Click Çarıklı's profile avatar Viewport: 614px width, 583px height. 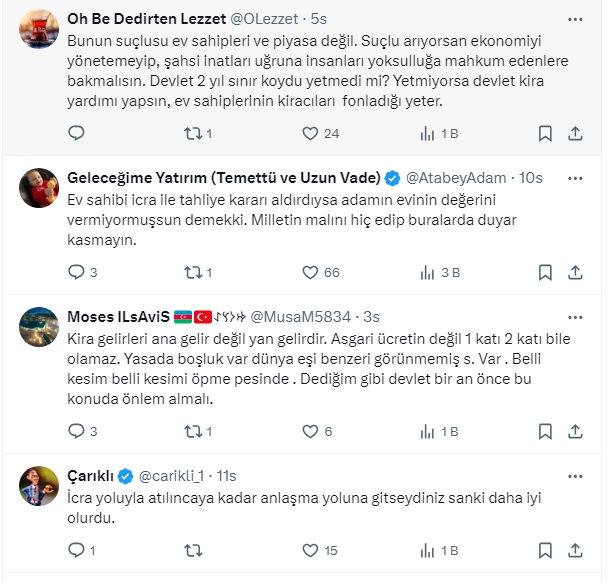[x=39, y=485]
